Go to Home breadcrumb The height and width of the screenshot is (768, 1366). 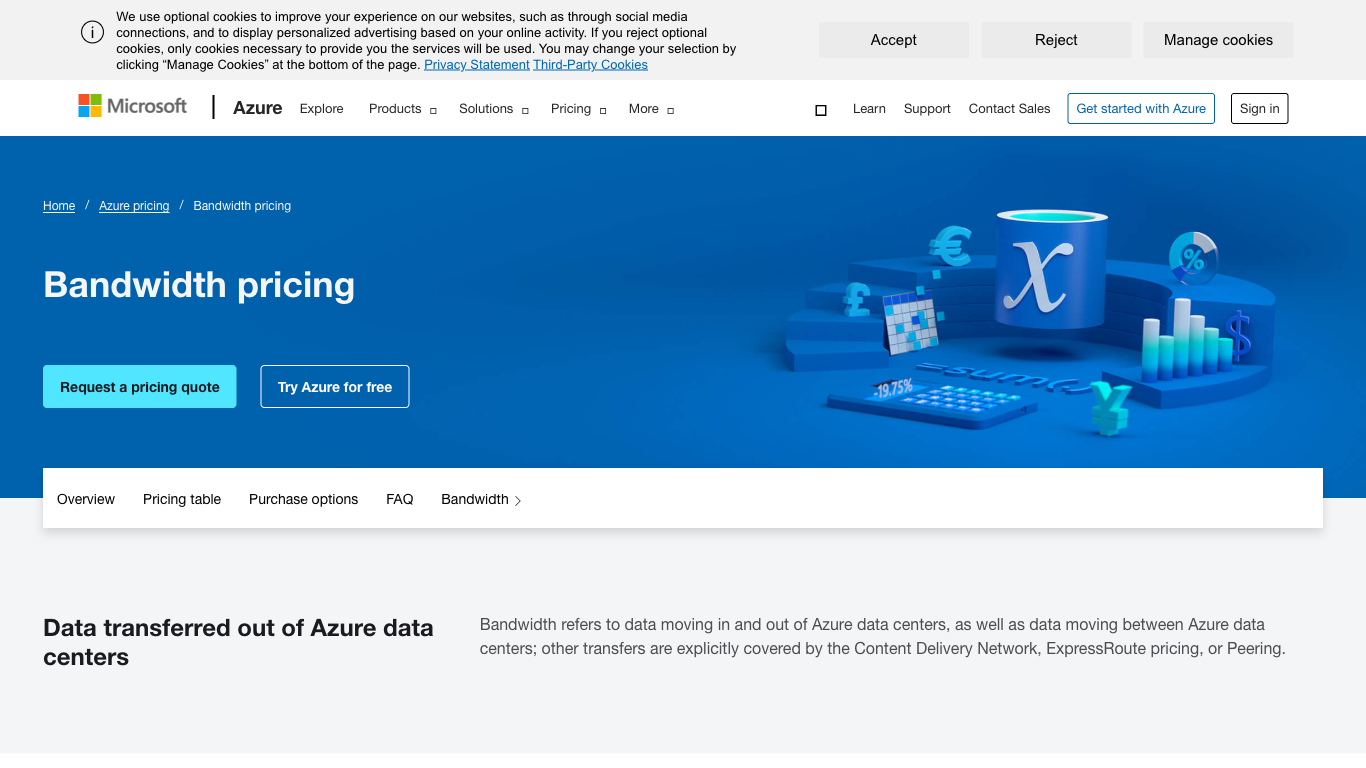click(x=59, y=206)
